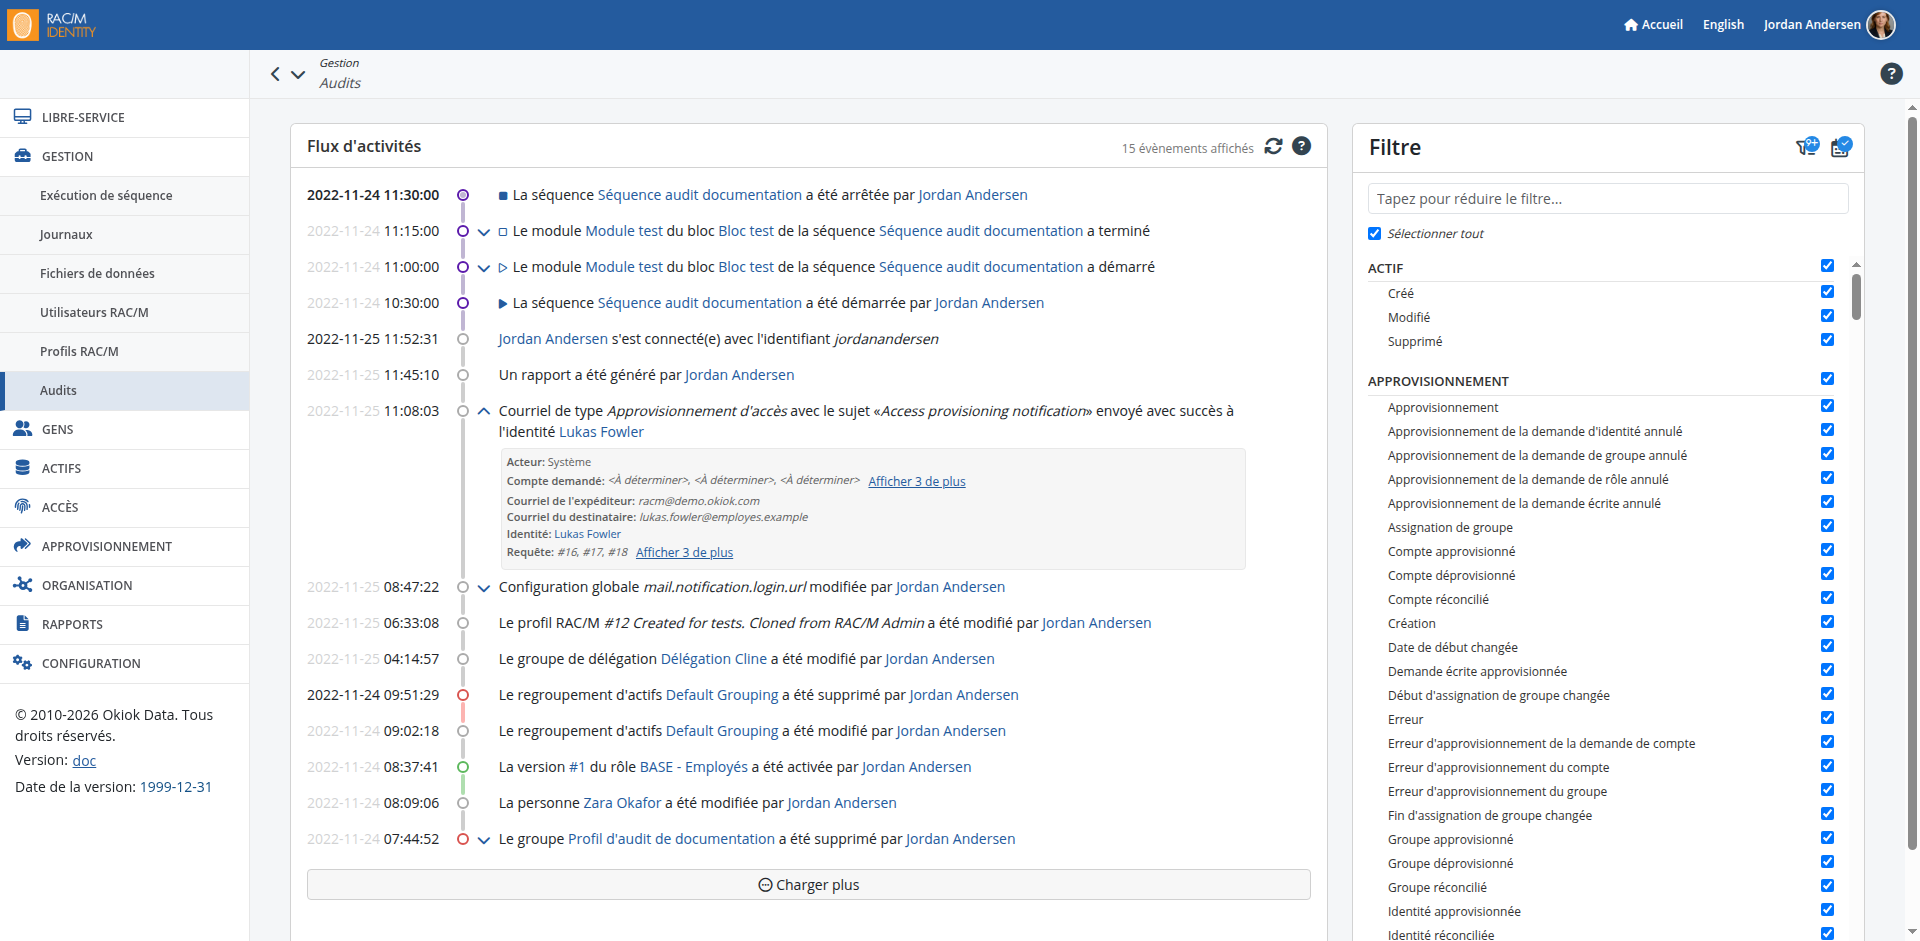Screen dimensions: 1920x941
Task: Toggle the Créé filter checkbox
Action: tap(1827, 292)
